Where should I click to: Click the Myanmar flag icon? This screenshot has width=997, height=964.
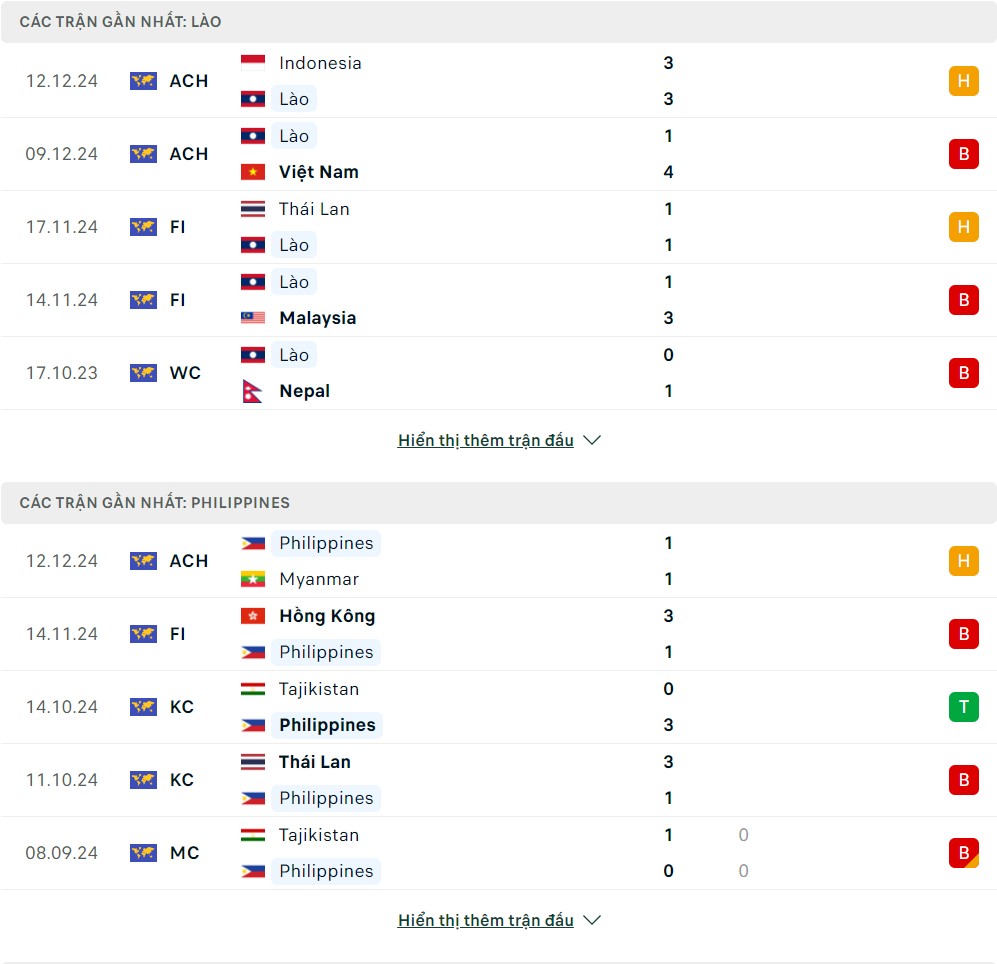[252, 579]
